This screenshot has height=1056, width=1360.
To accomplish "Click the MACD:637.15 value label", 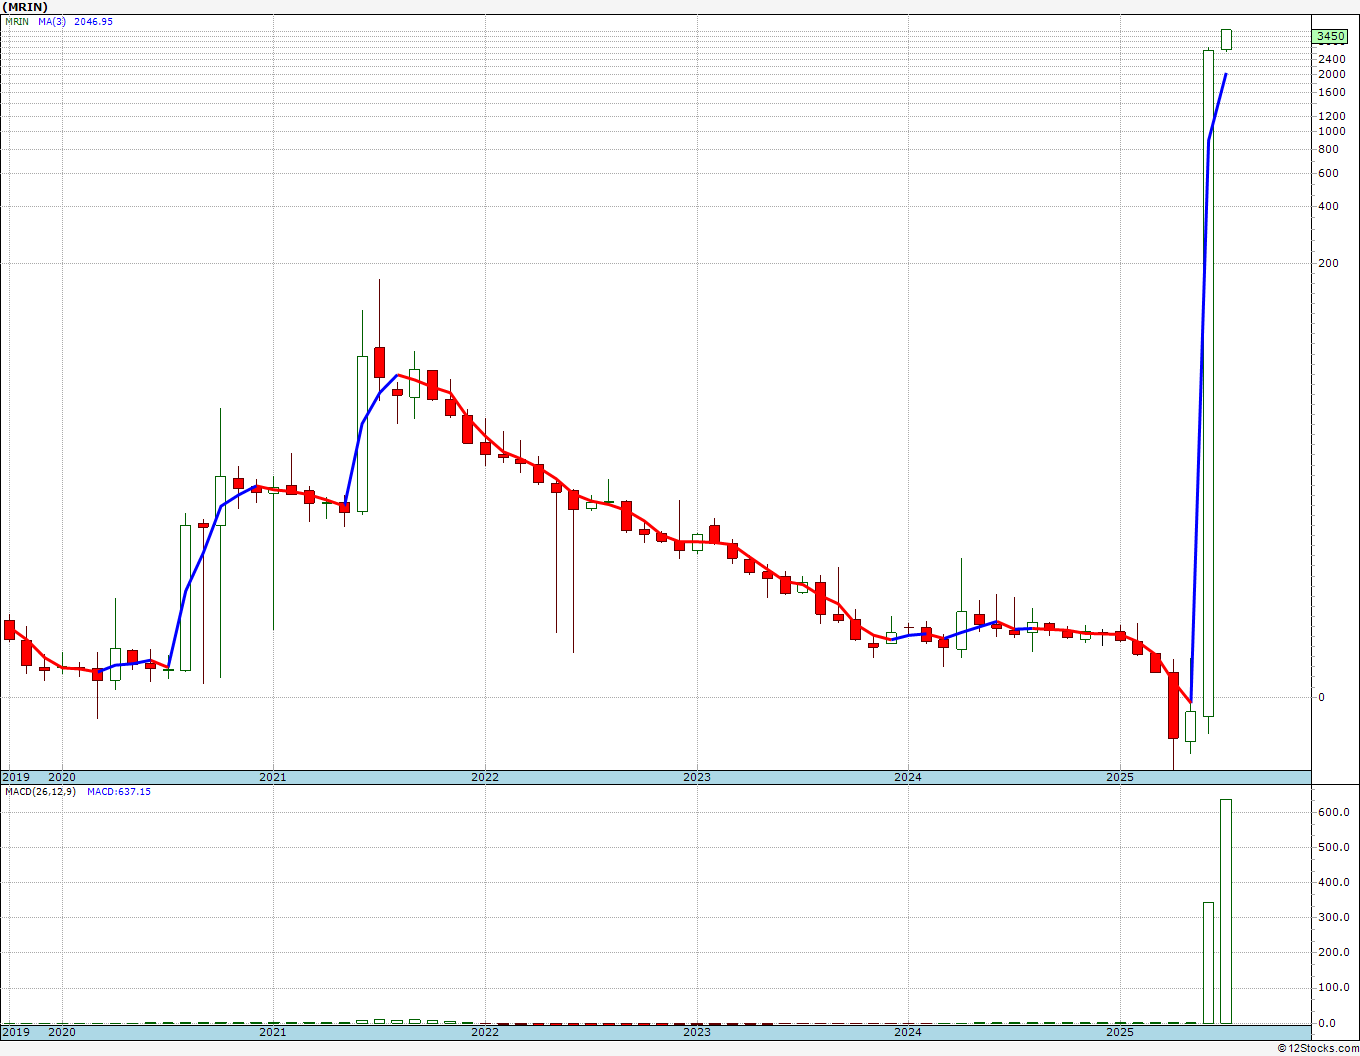I will coord(118,791).
